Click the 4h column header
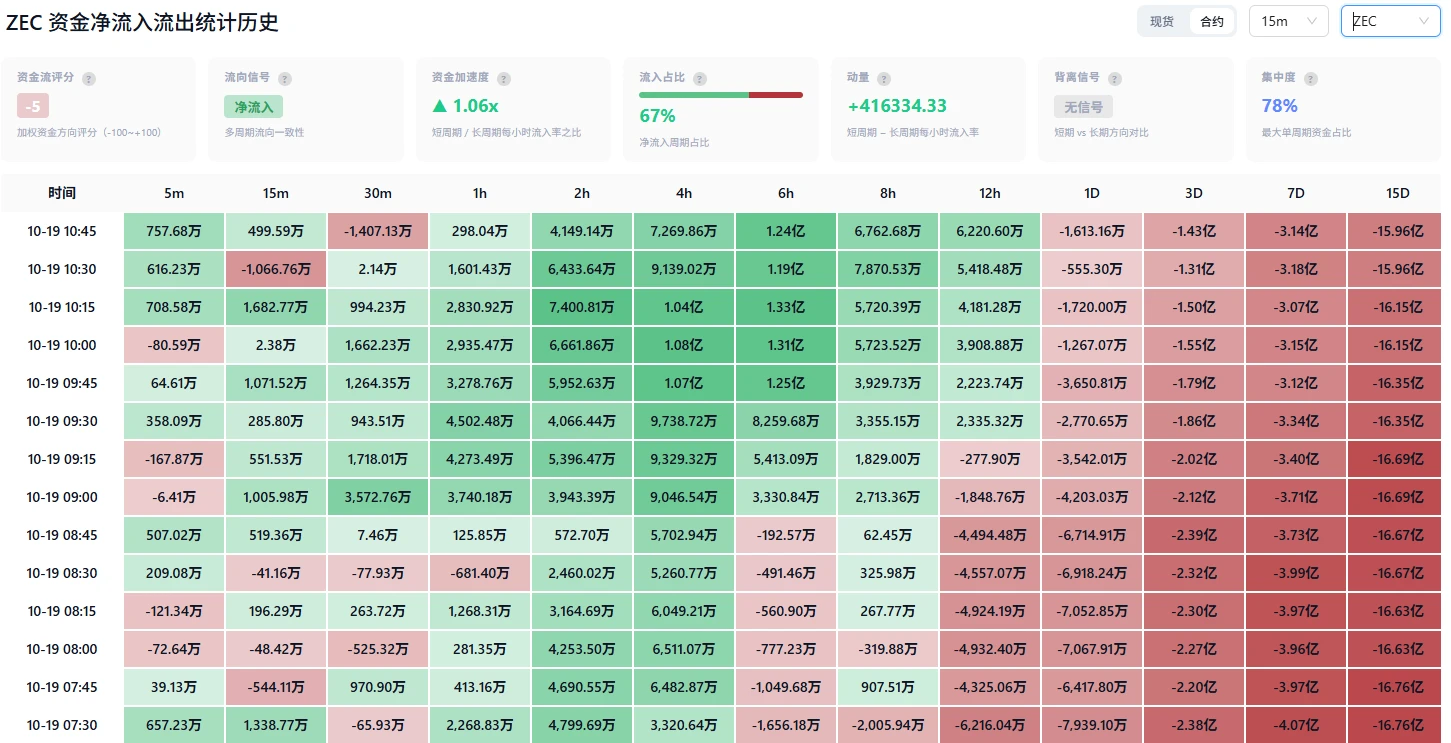Screen dimensions: 1451x743 coord(684,193)
